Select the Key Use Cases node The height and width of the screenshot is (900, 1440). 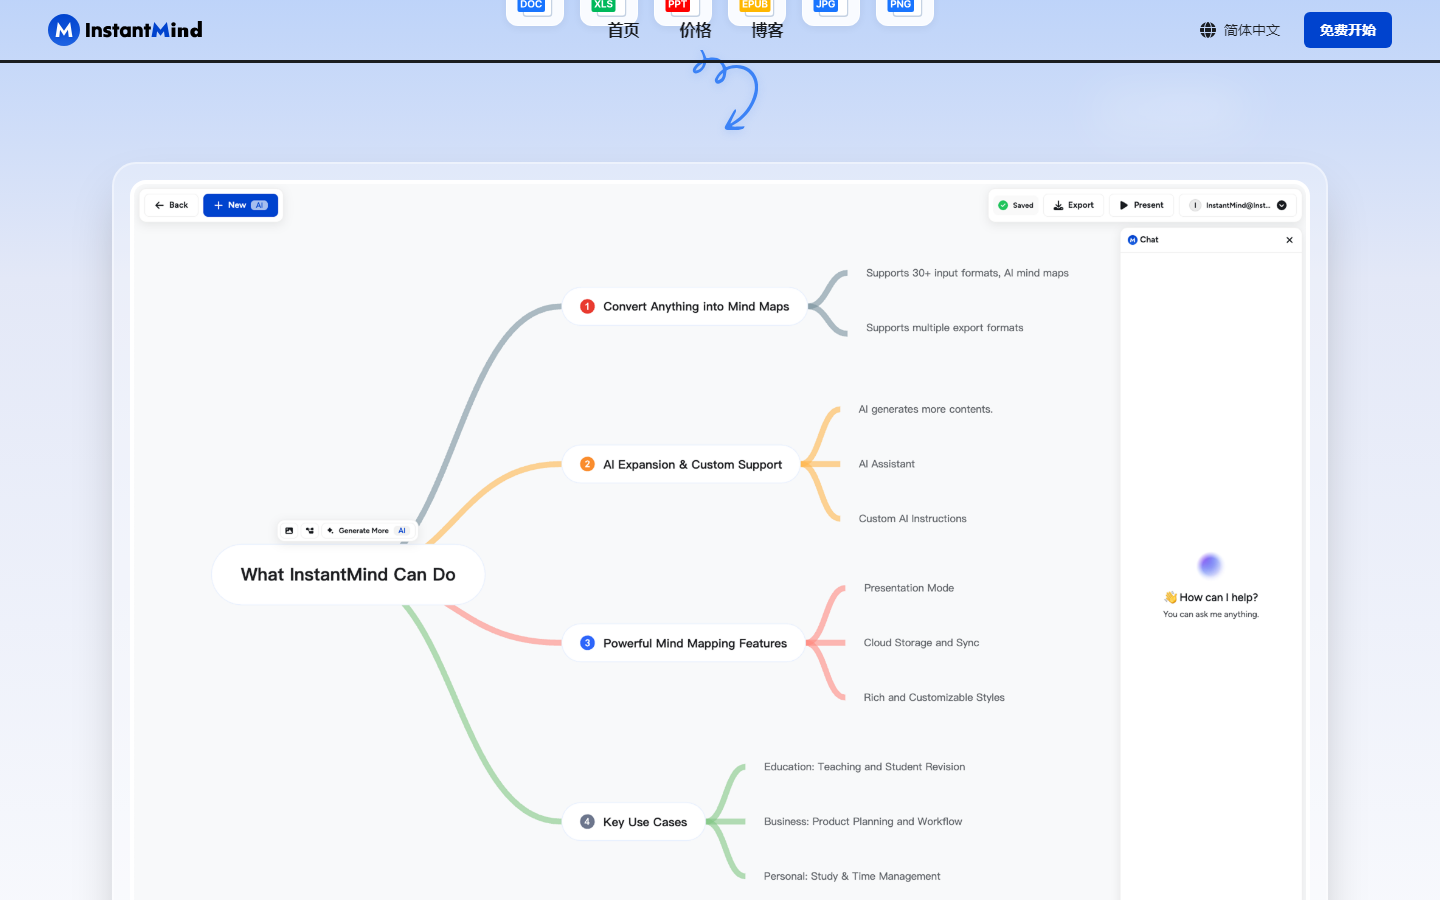click(x=634, y=822)
